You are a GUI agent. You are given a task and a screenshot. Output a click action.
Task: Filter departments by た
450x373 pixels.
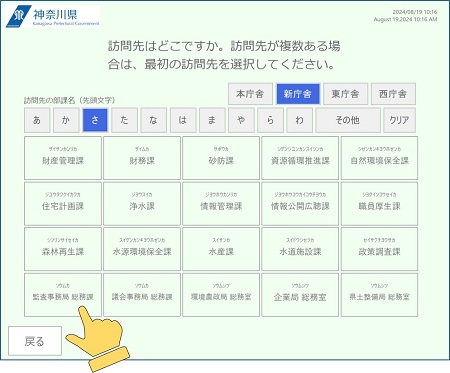pyautogui.click(x=124, y=120)
